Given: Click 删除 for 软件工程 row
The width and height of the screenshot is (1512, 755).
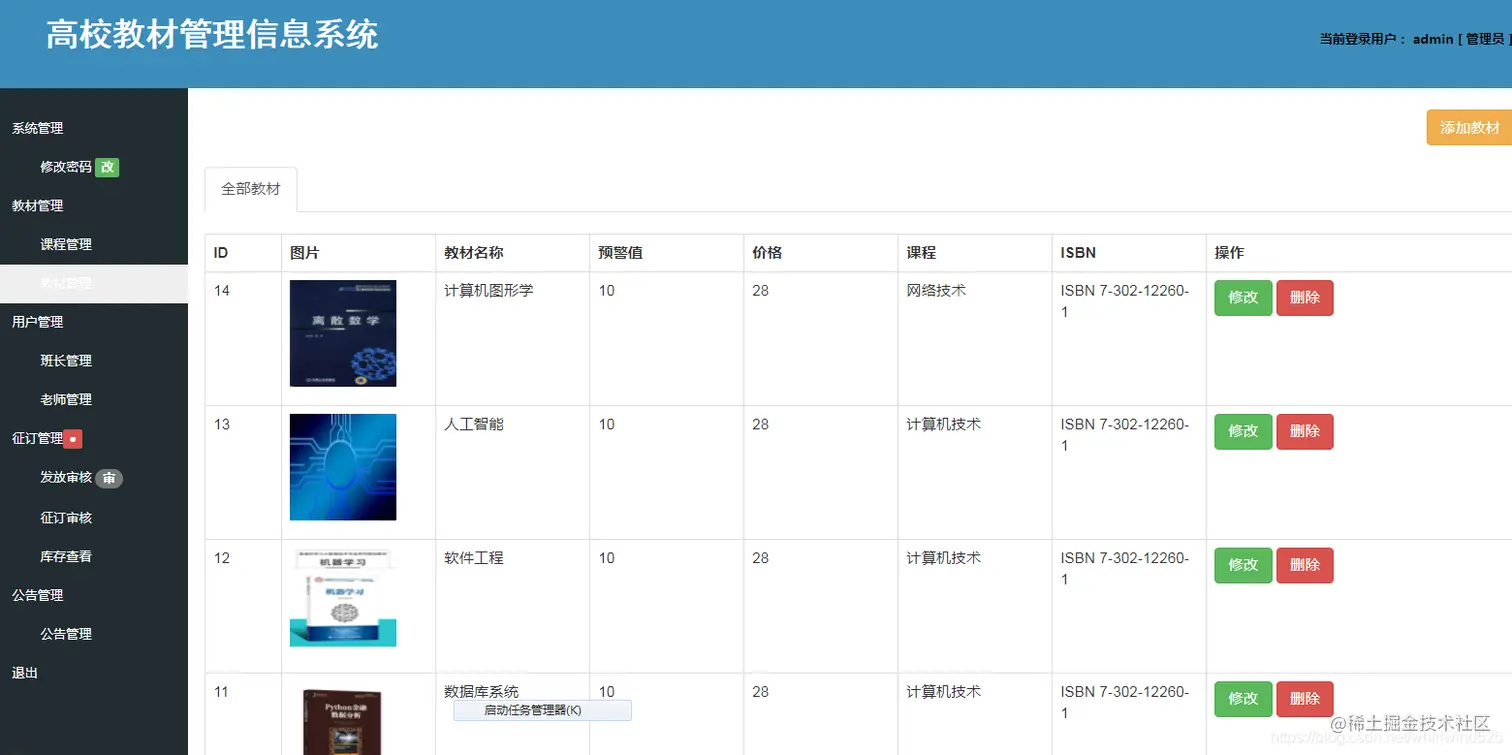Looking at the screenshot, I should pos(1305,565).
